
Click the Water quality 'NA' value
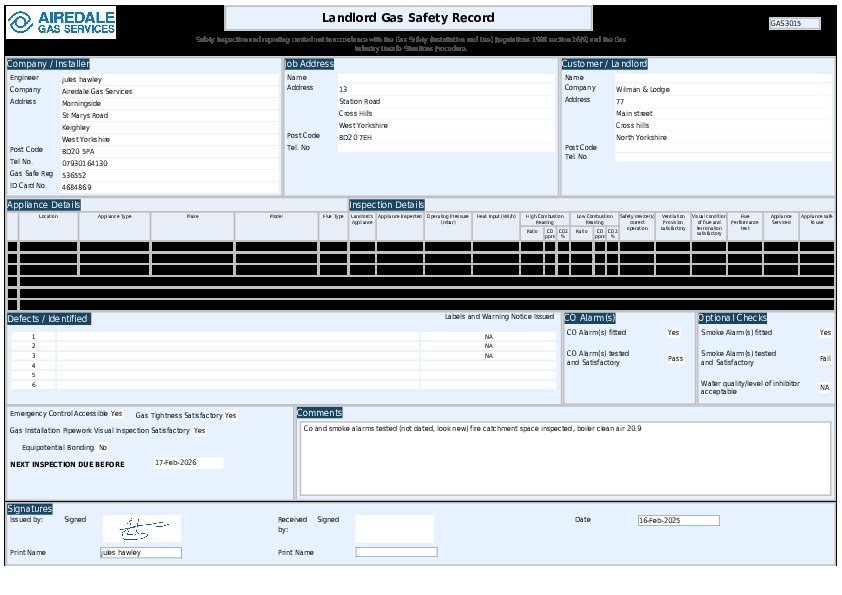(x=824, y=387)
